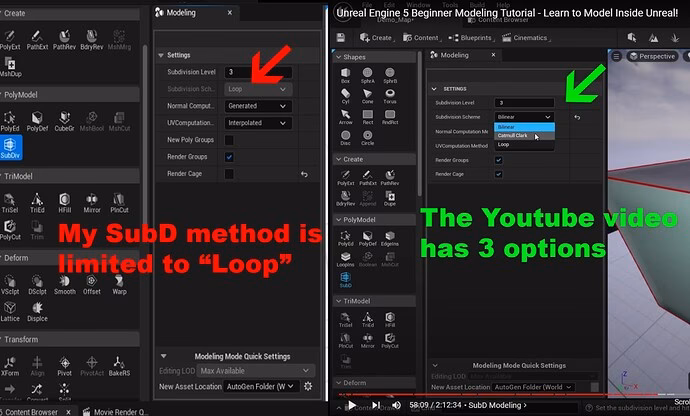Open the UVComputation Interpolated dropdown
690x416 pixels.
[258, 123]
